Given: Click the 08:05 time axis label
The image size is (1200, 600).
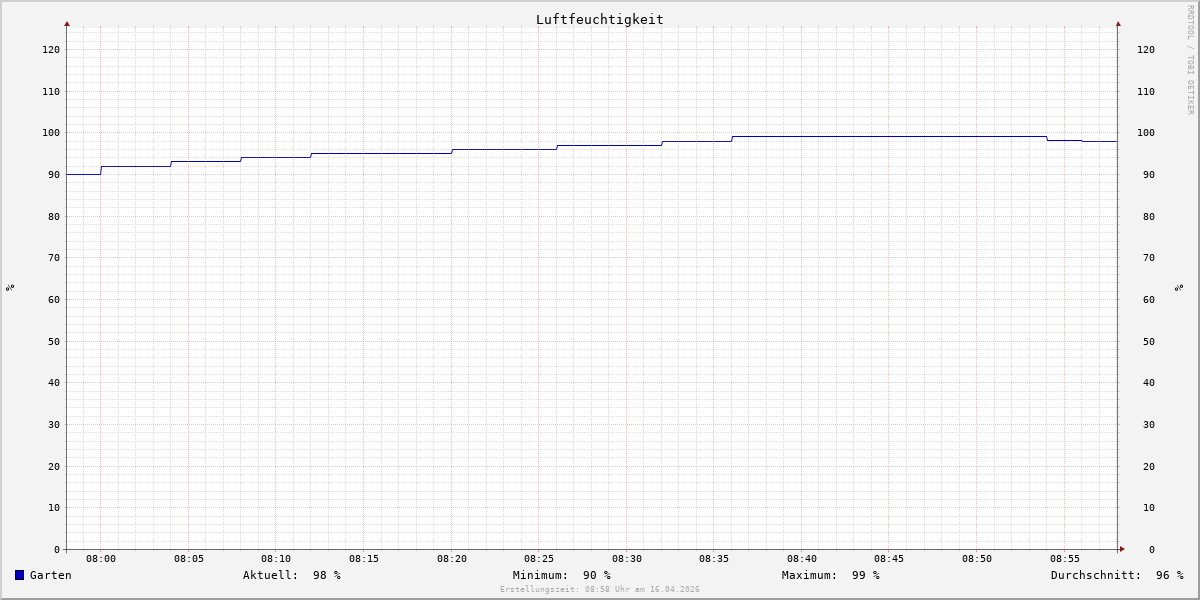Looking at the screenshot, I should point(189,559).
